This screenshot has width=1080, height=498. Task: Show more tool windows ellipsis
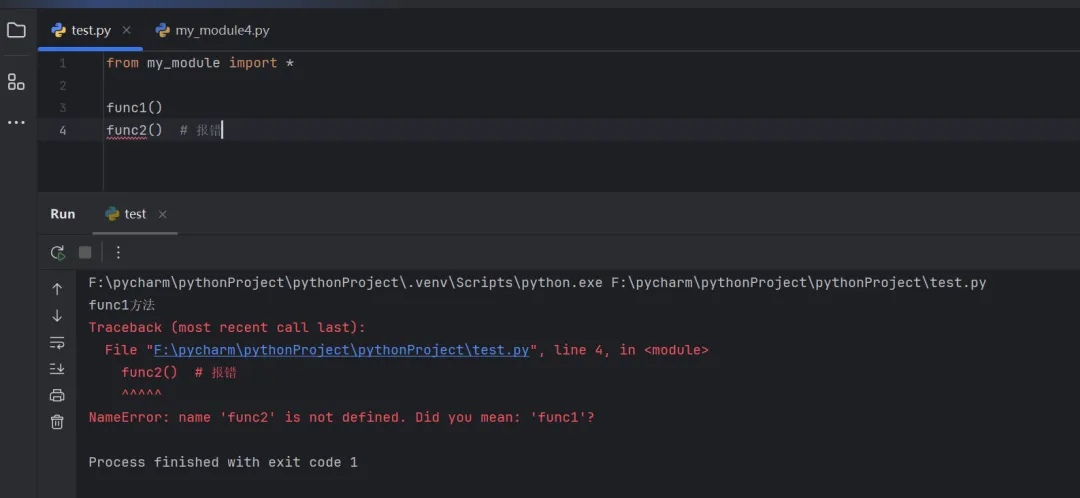click(16, 122)
